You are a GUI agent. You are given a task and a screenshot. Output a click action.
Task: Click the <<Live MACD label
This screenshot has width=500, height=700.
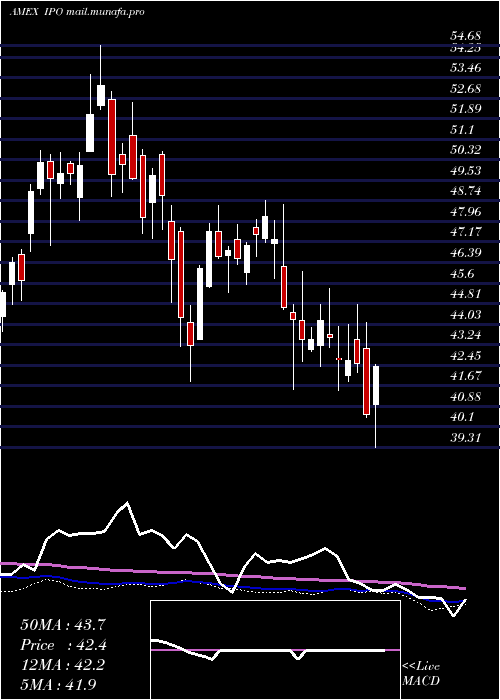[x=421, y=674]
